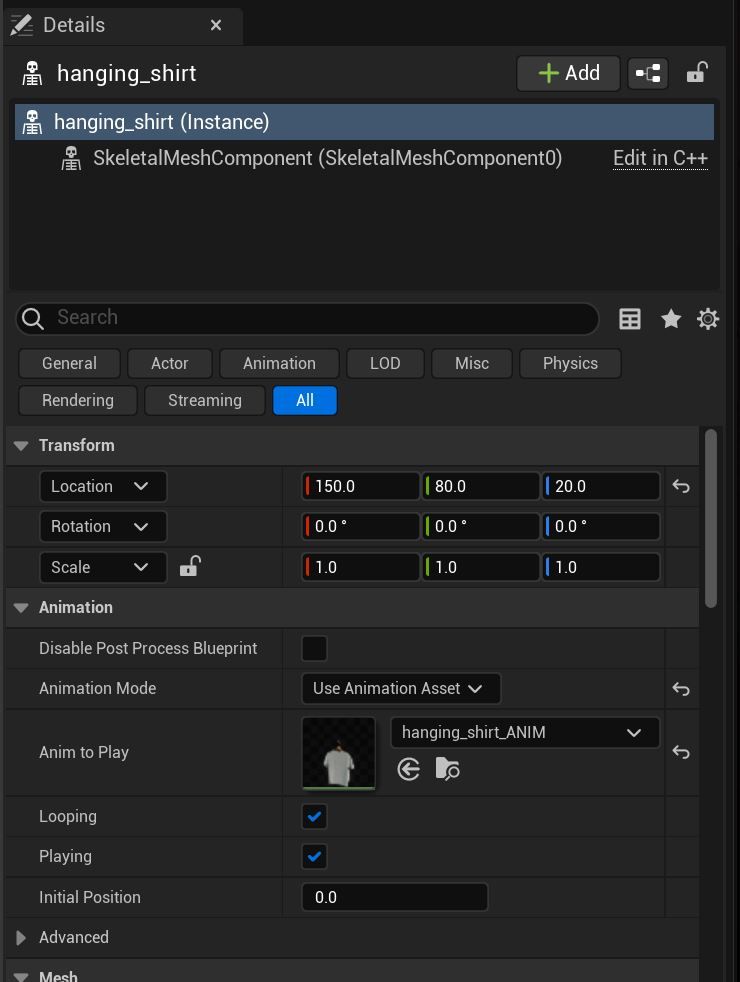Click the Add component button

(x=568, y=73)
